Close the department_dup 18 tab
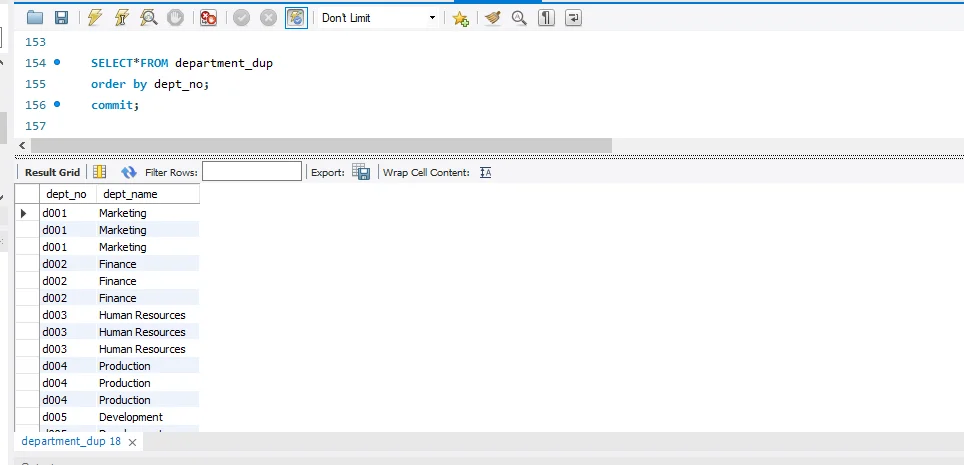The height and width of the screenshot is (465, 964). click(x=131, y=441)
